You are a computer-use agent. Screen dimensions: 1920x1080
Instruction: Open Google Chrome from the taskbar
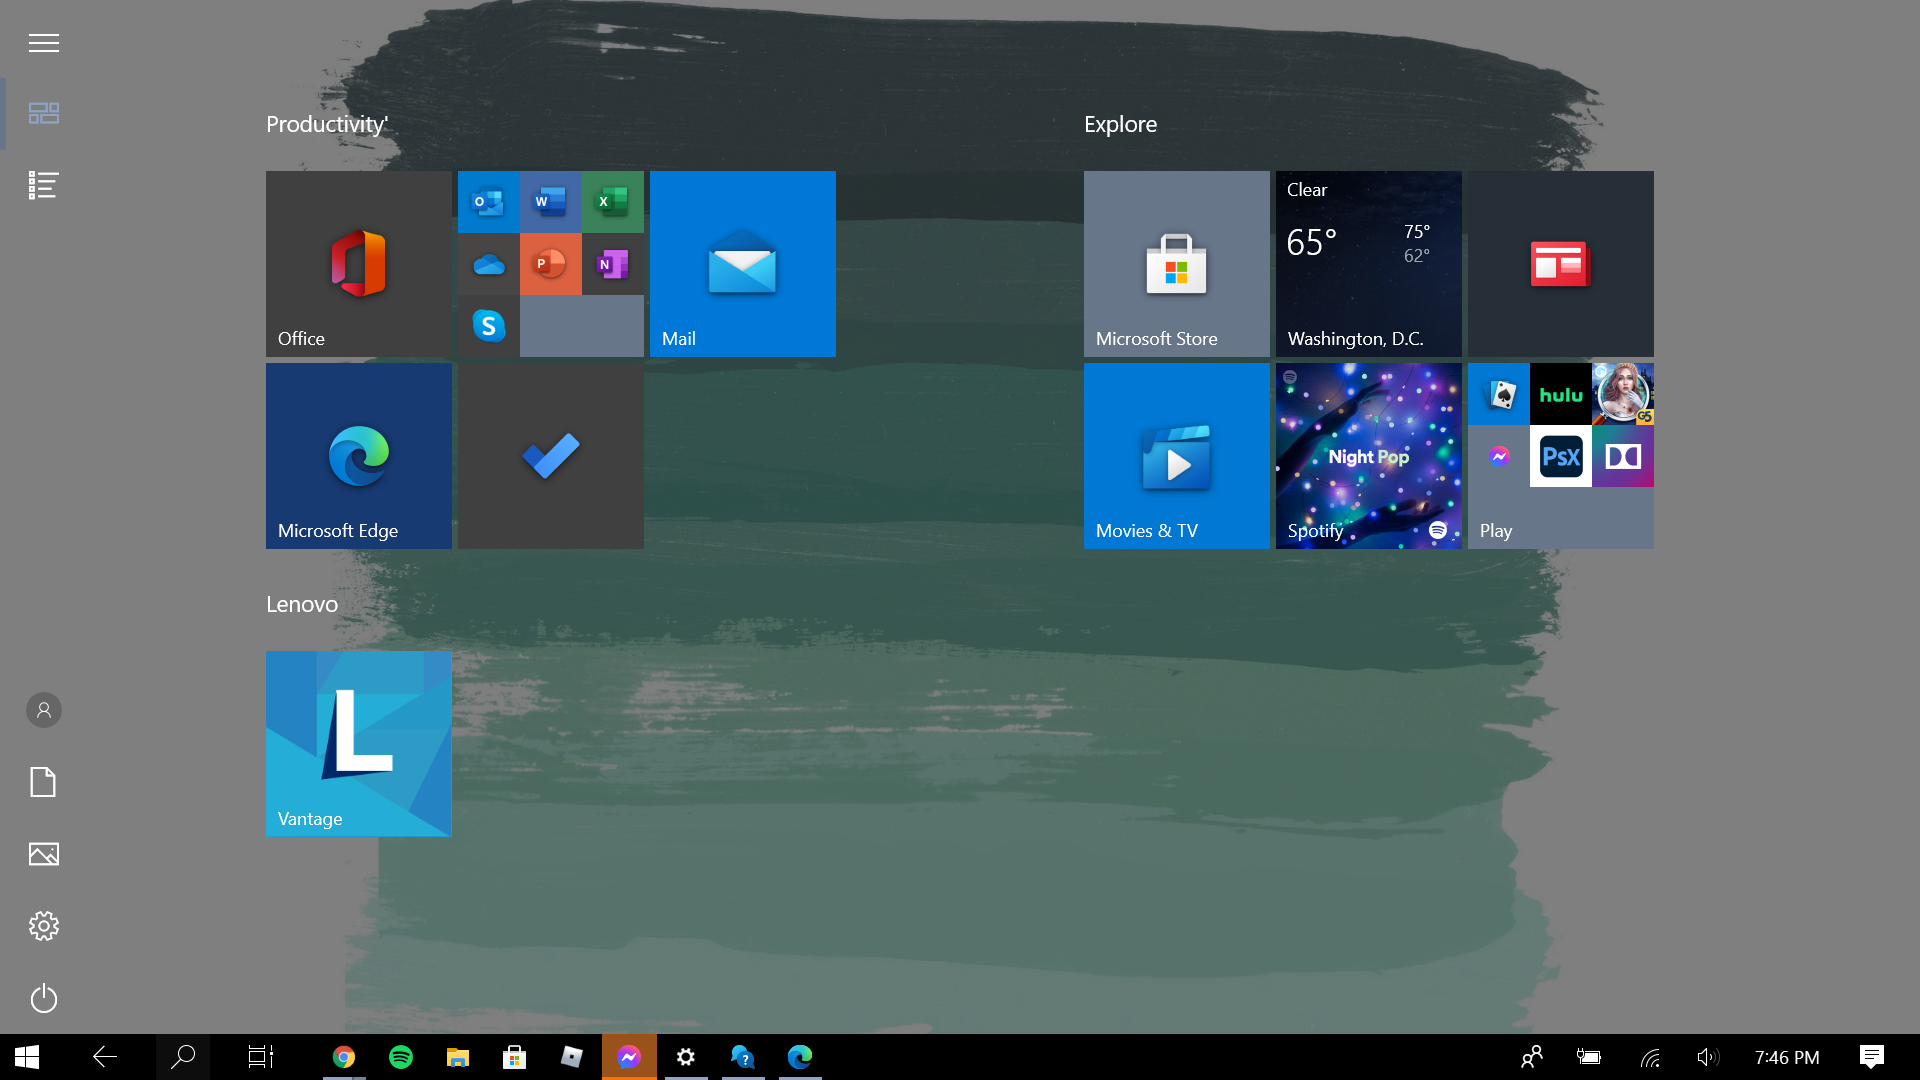pos(344,1057)
